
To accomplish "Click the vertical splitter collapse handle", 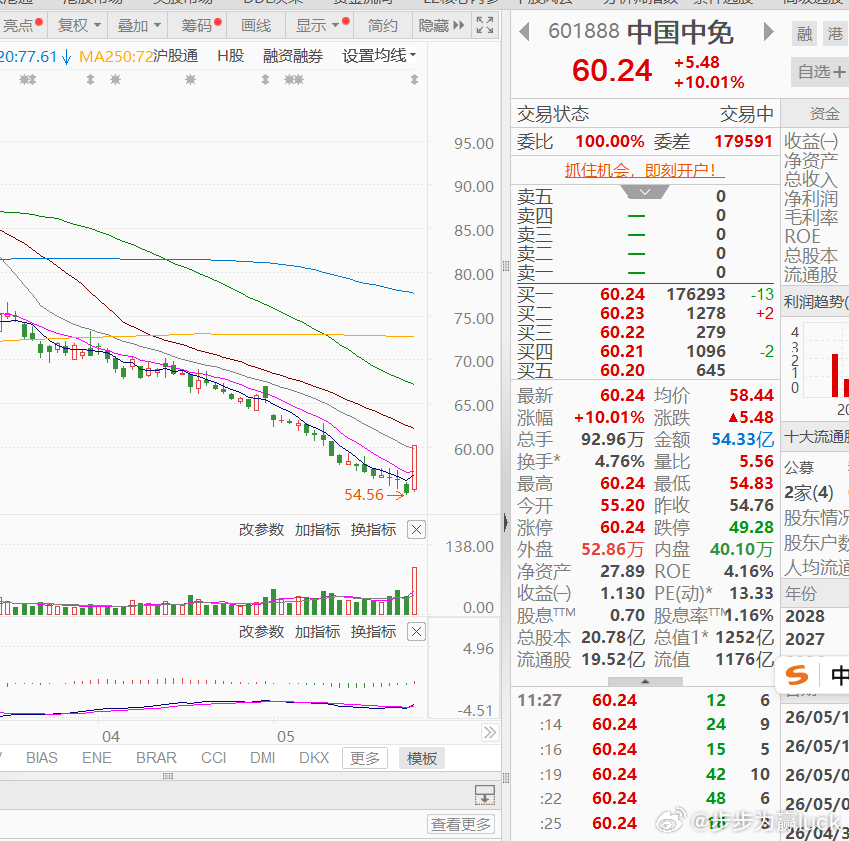I will pyautogui.click(x=506, y=523).
